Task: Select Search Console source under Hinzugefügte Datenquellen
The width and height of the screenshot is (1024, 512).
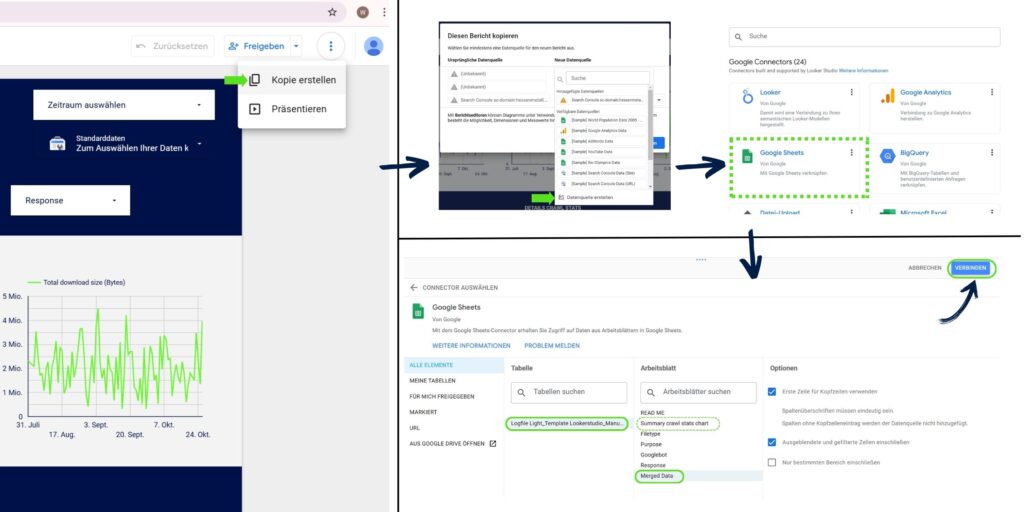Action: (x=601, y=100)
